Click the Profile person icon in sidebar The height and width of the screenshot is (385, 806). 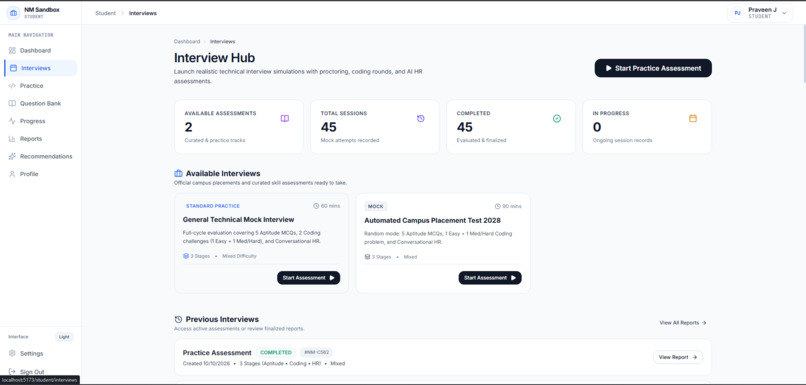coord(12,174)
